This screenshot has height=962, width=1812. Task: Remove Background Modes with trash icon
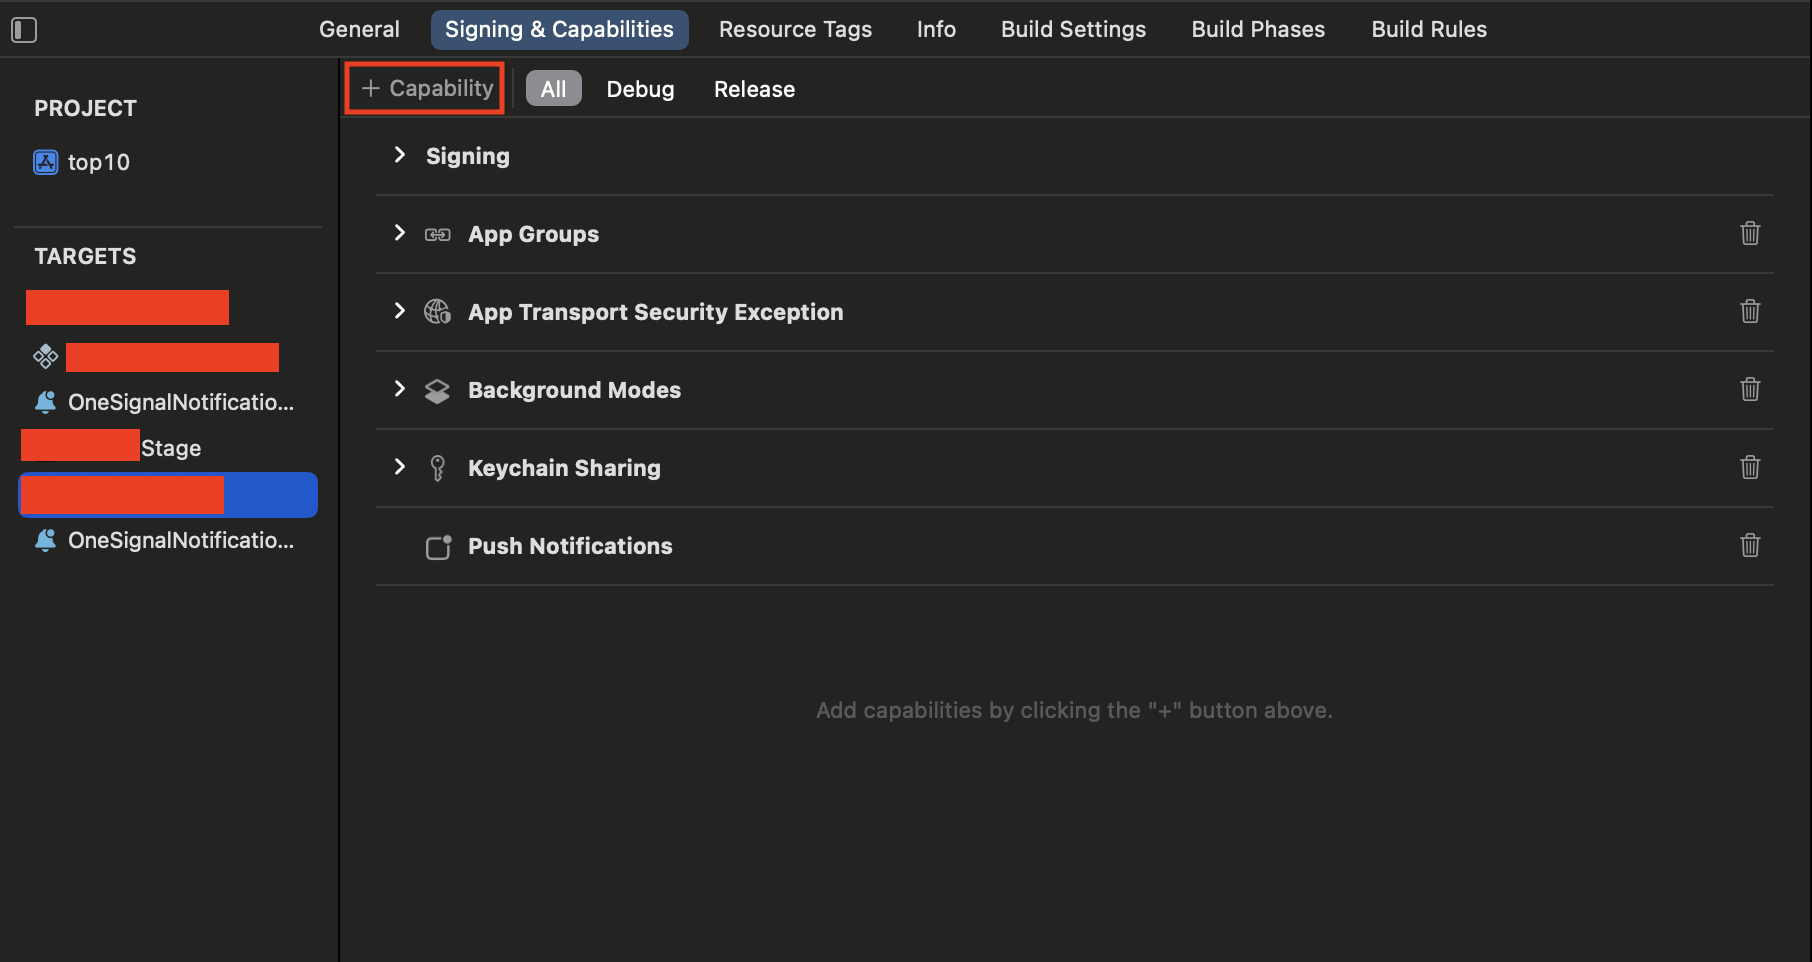(1750, 389)
